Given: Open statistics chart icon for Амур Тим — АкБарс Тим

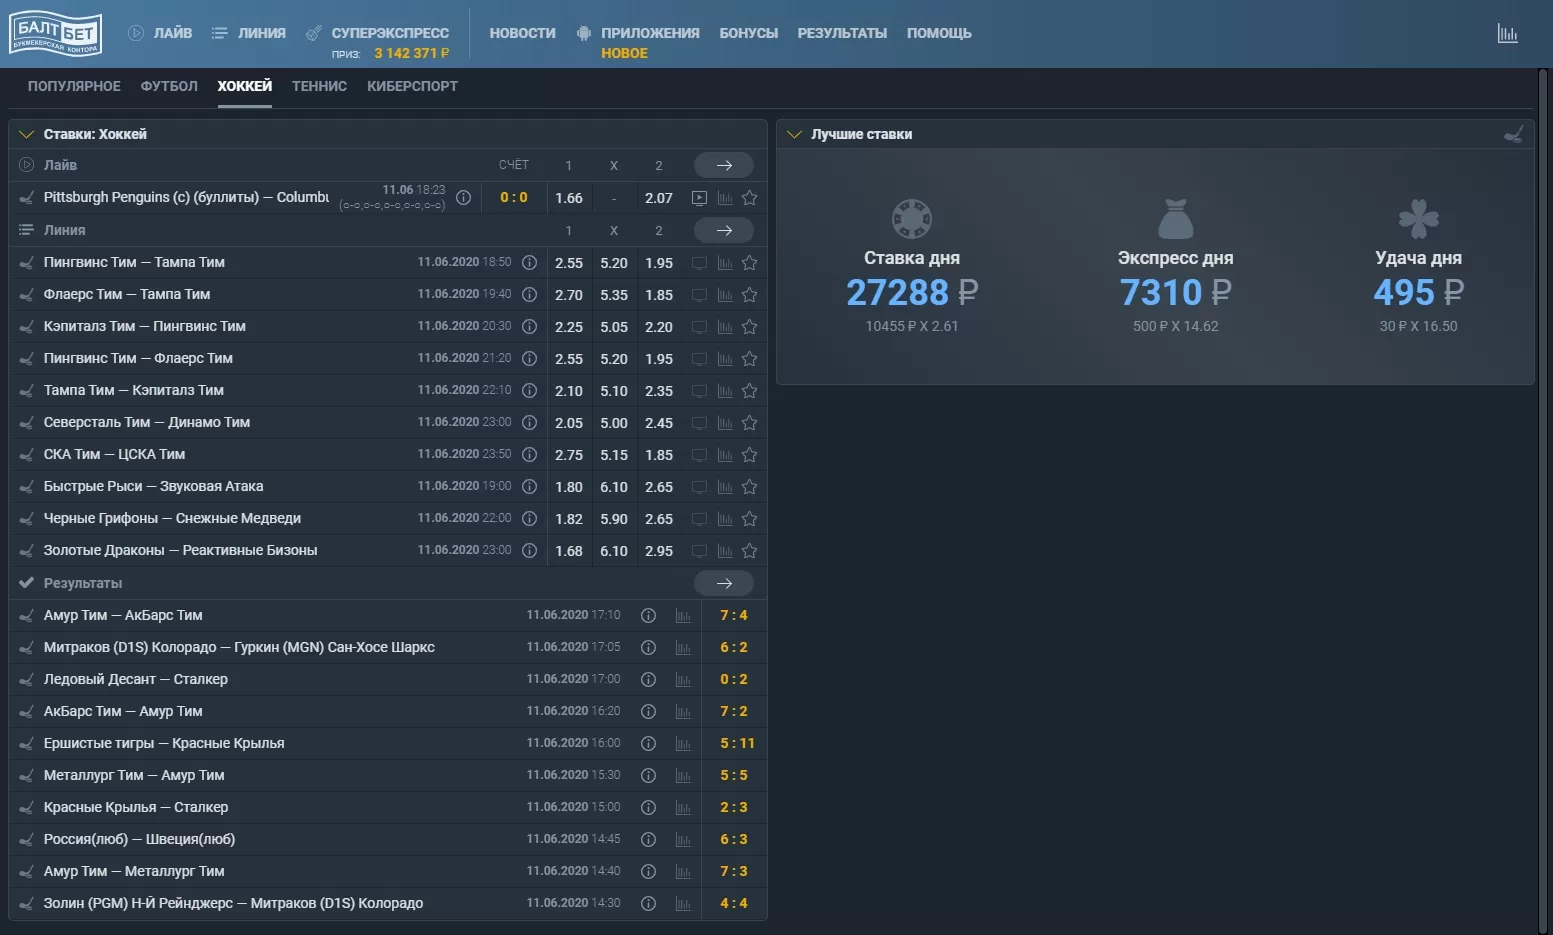Looking at the screenshot, I should pyautogui.click(x=684, y=615).
